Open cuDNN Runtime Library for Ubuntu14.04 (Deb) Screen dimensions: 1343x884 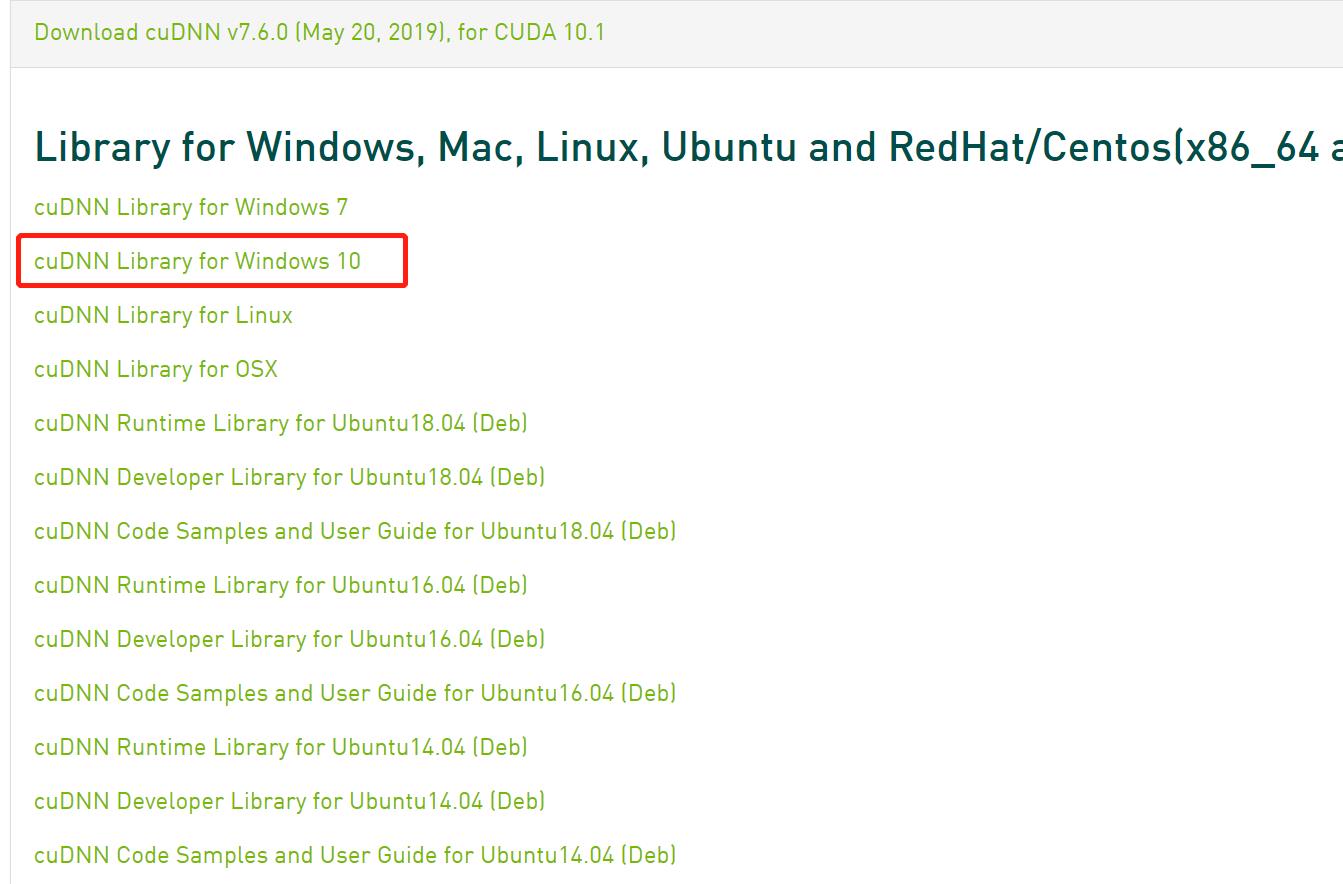[x=281, y=747]
